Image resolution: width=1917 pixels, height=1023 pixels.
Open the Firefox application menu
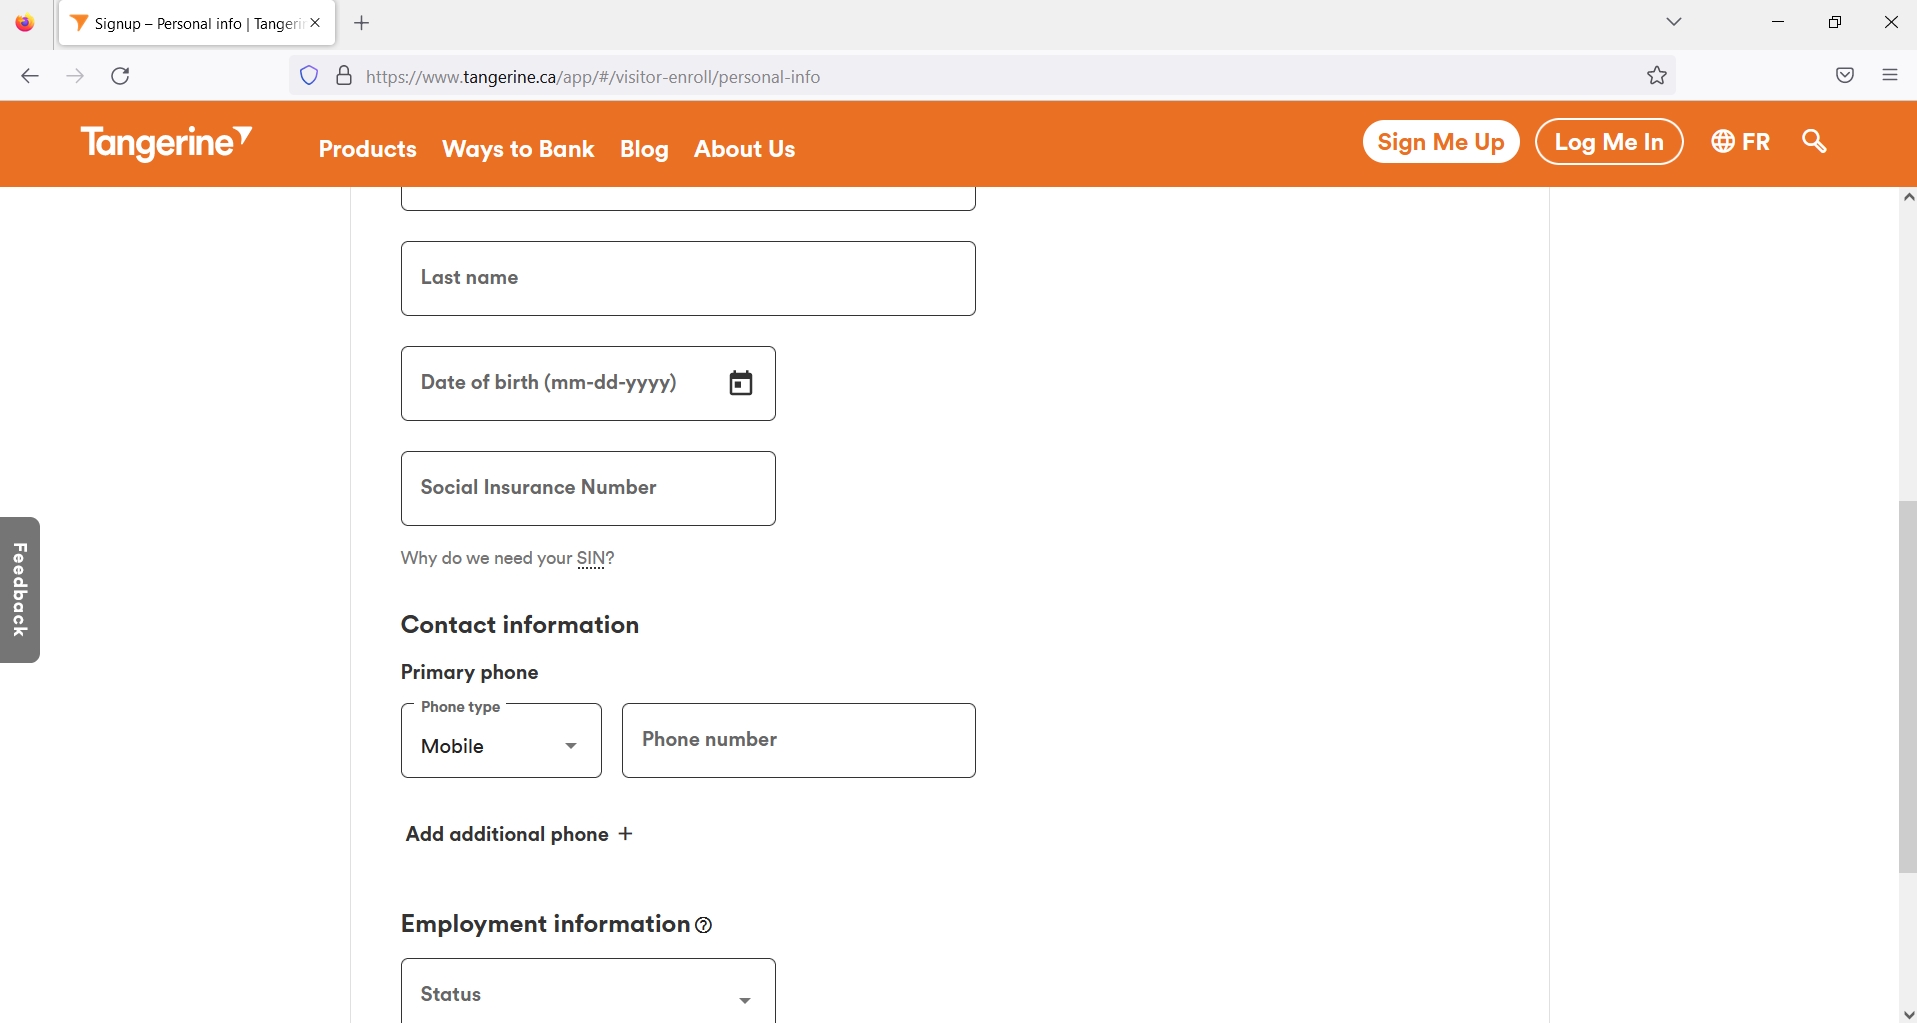(x=1890, y=75)
